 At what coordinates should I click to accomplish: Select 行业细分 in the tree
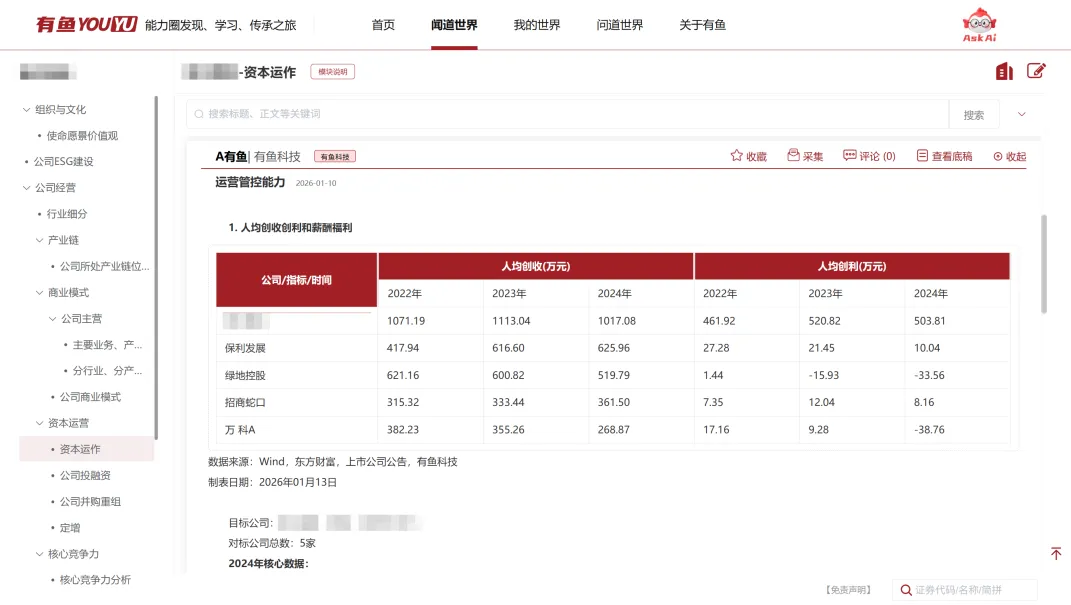pos(67,214)
